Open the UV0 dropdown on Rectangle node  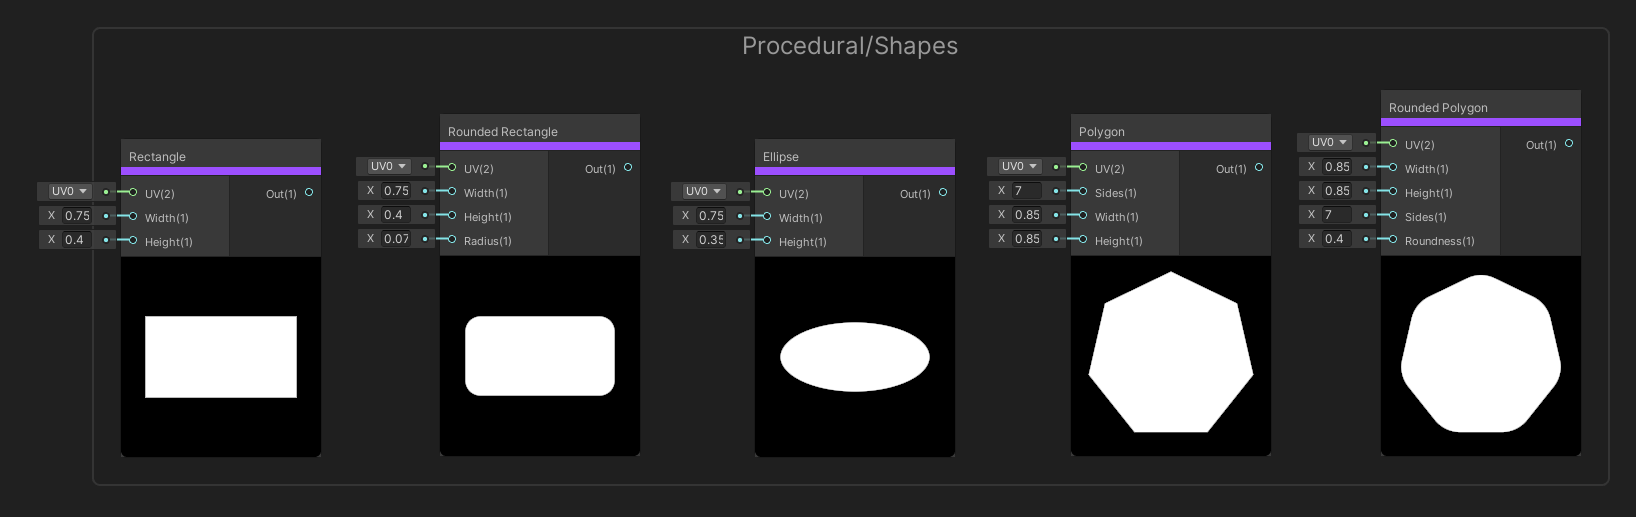70,191
